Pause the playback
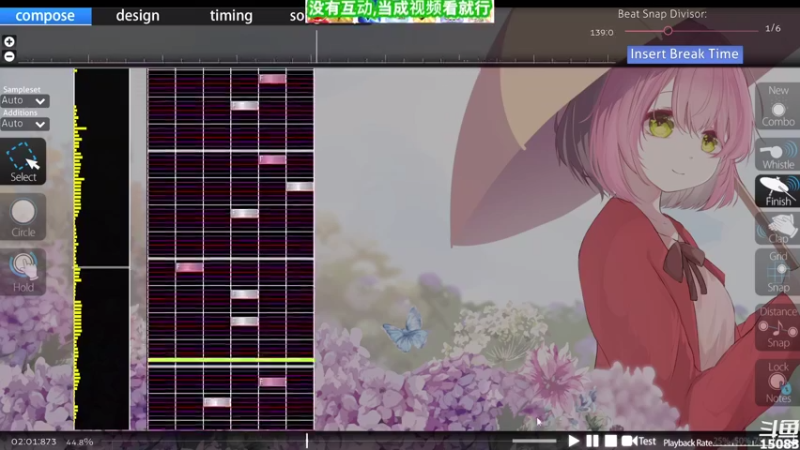 (x=592, y=441)
